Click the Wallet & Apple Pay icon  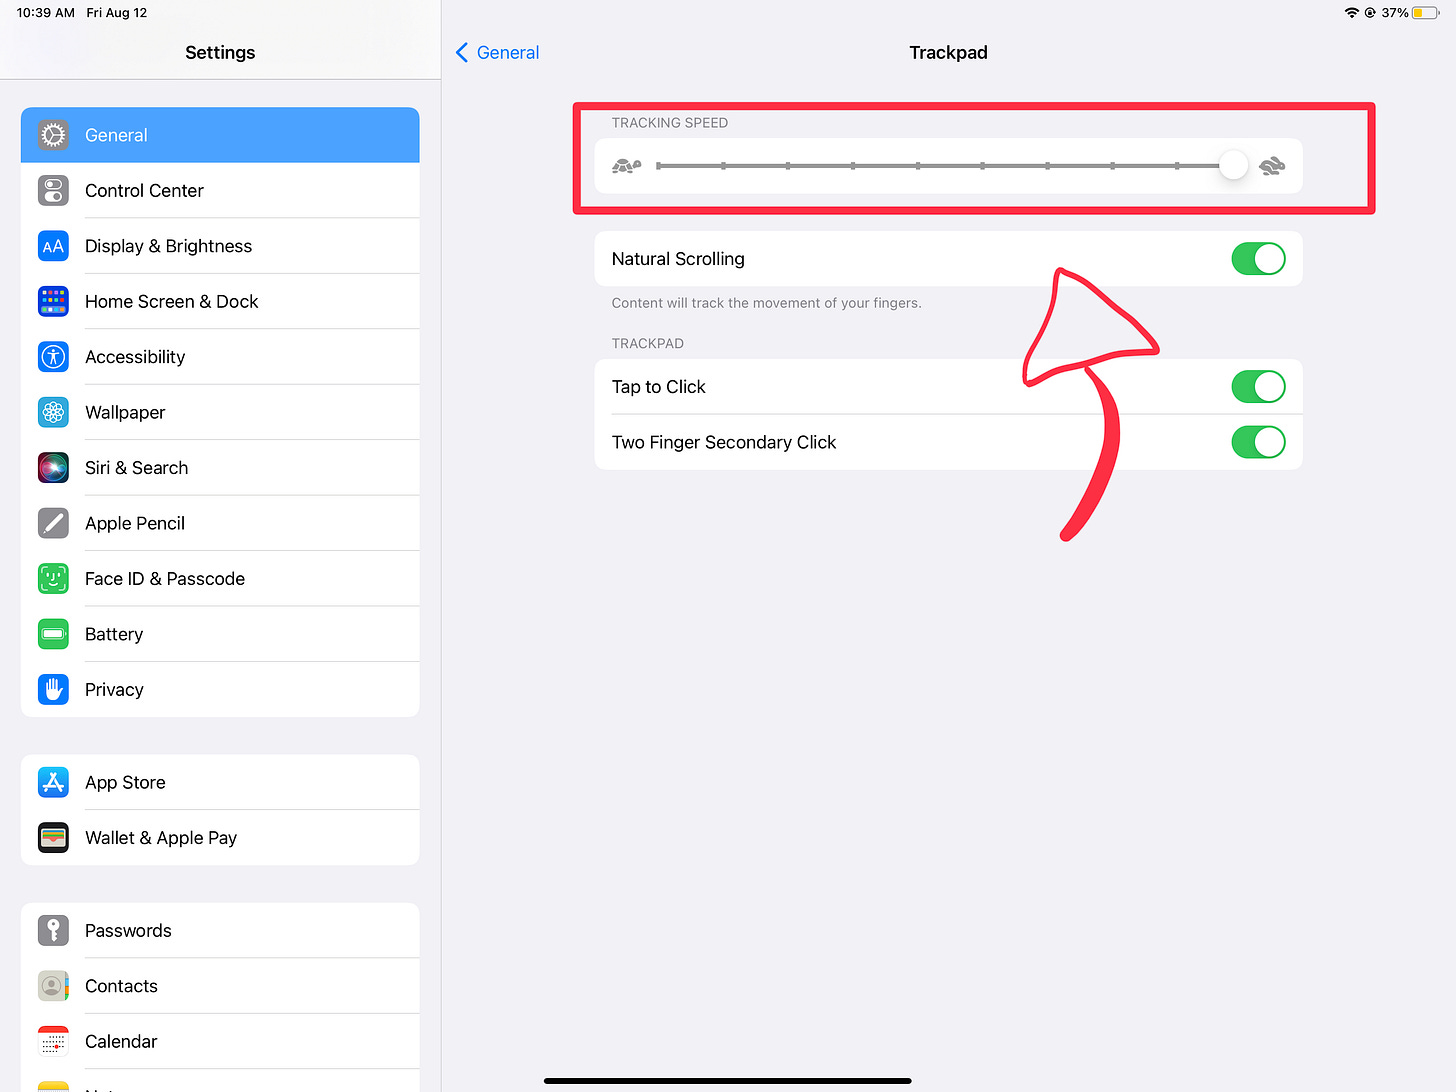click(x=53, y=838)
